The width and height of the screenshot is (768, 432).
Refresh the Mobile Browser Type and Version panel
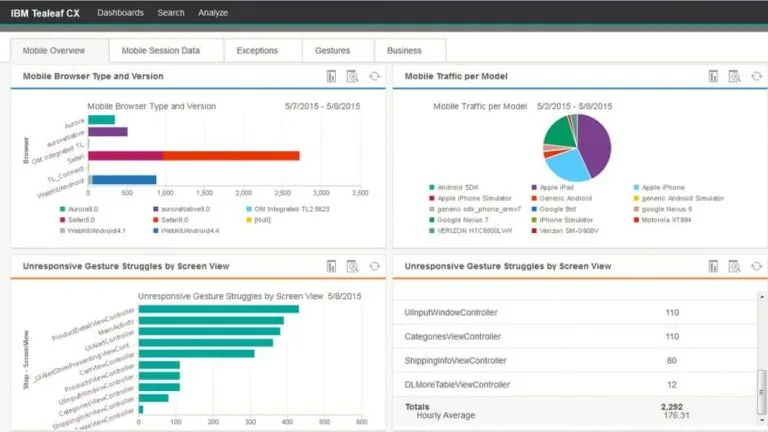click(x=375, y=76)
